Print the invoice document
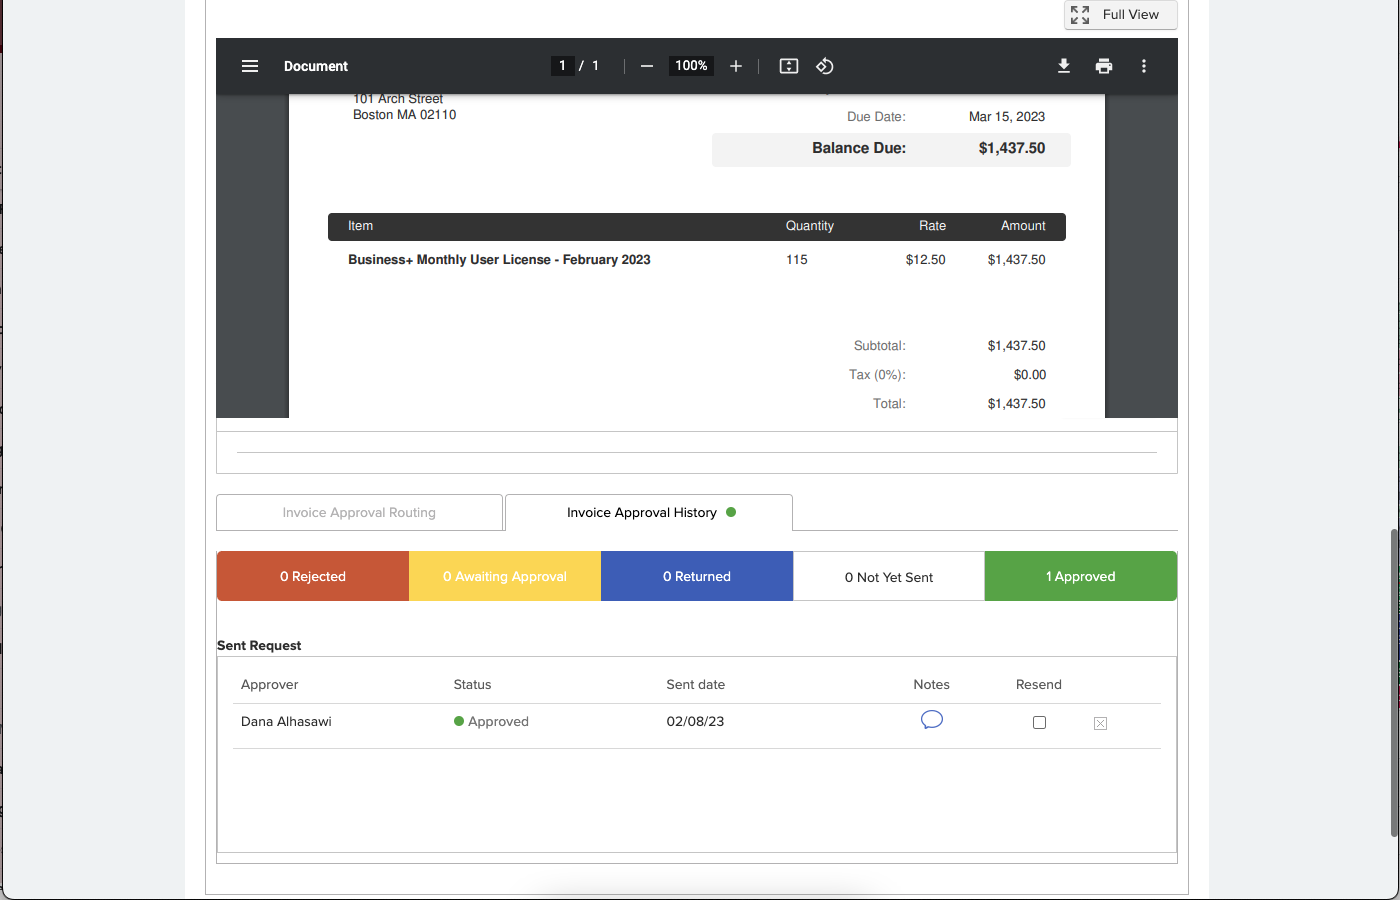1400x900 pixels. coord(1104,66)
